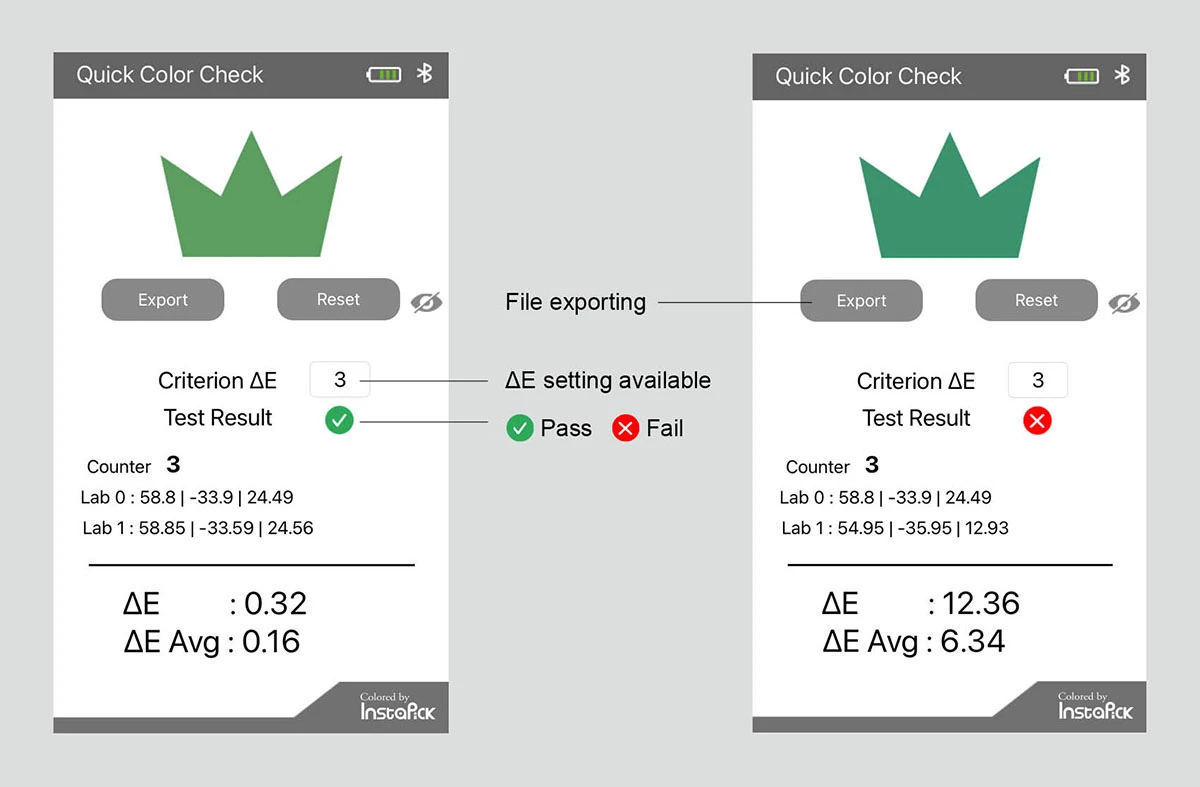Click Lab 1 : 58.85 | -33.59 | 24.56

pos(198,528)
